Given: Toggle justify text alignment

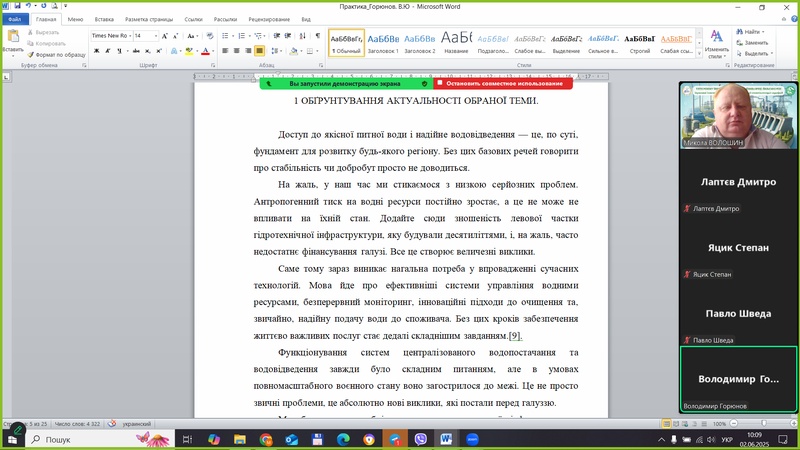Looking at the screenshot, I should 260,50.
